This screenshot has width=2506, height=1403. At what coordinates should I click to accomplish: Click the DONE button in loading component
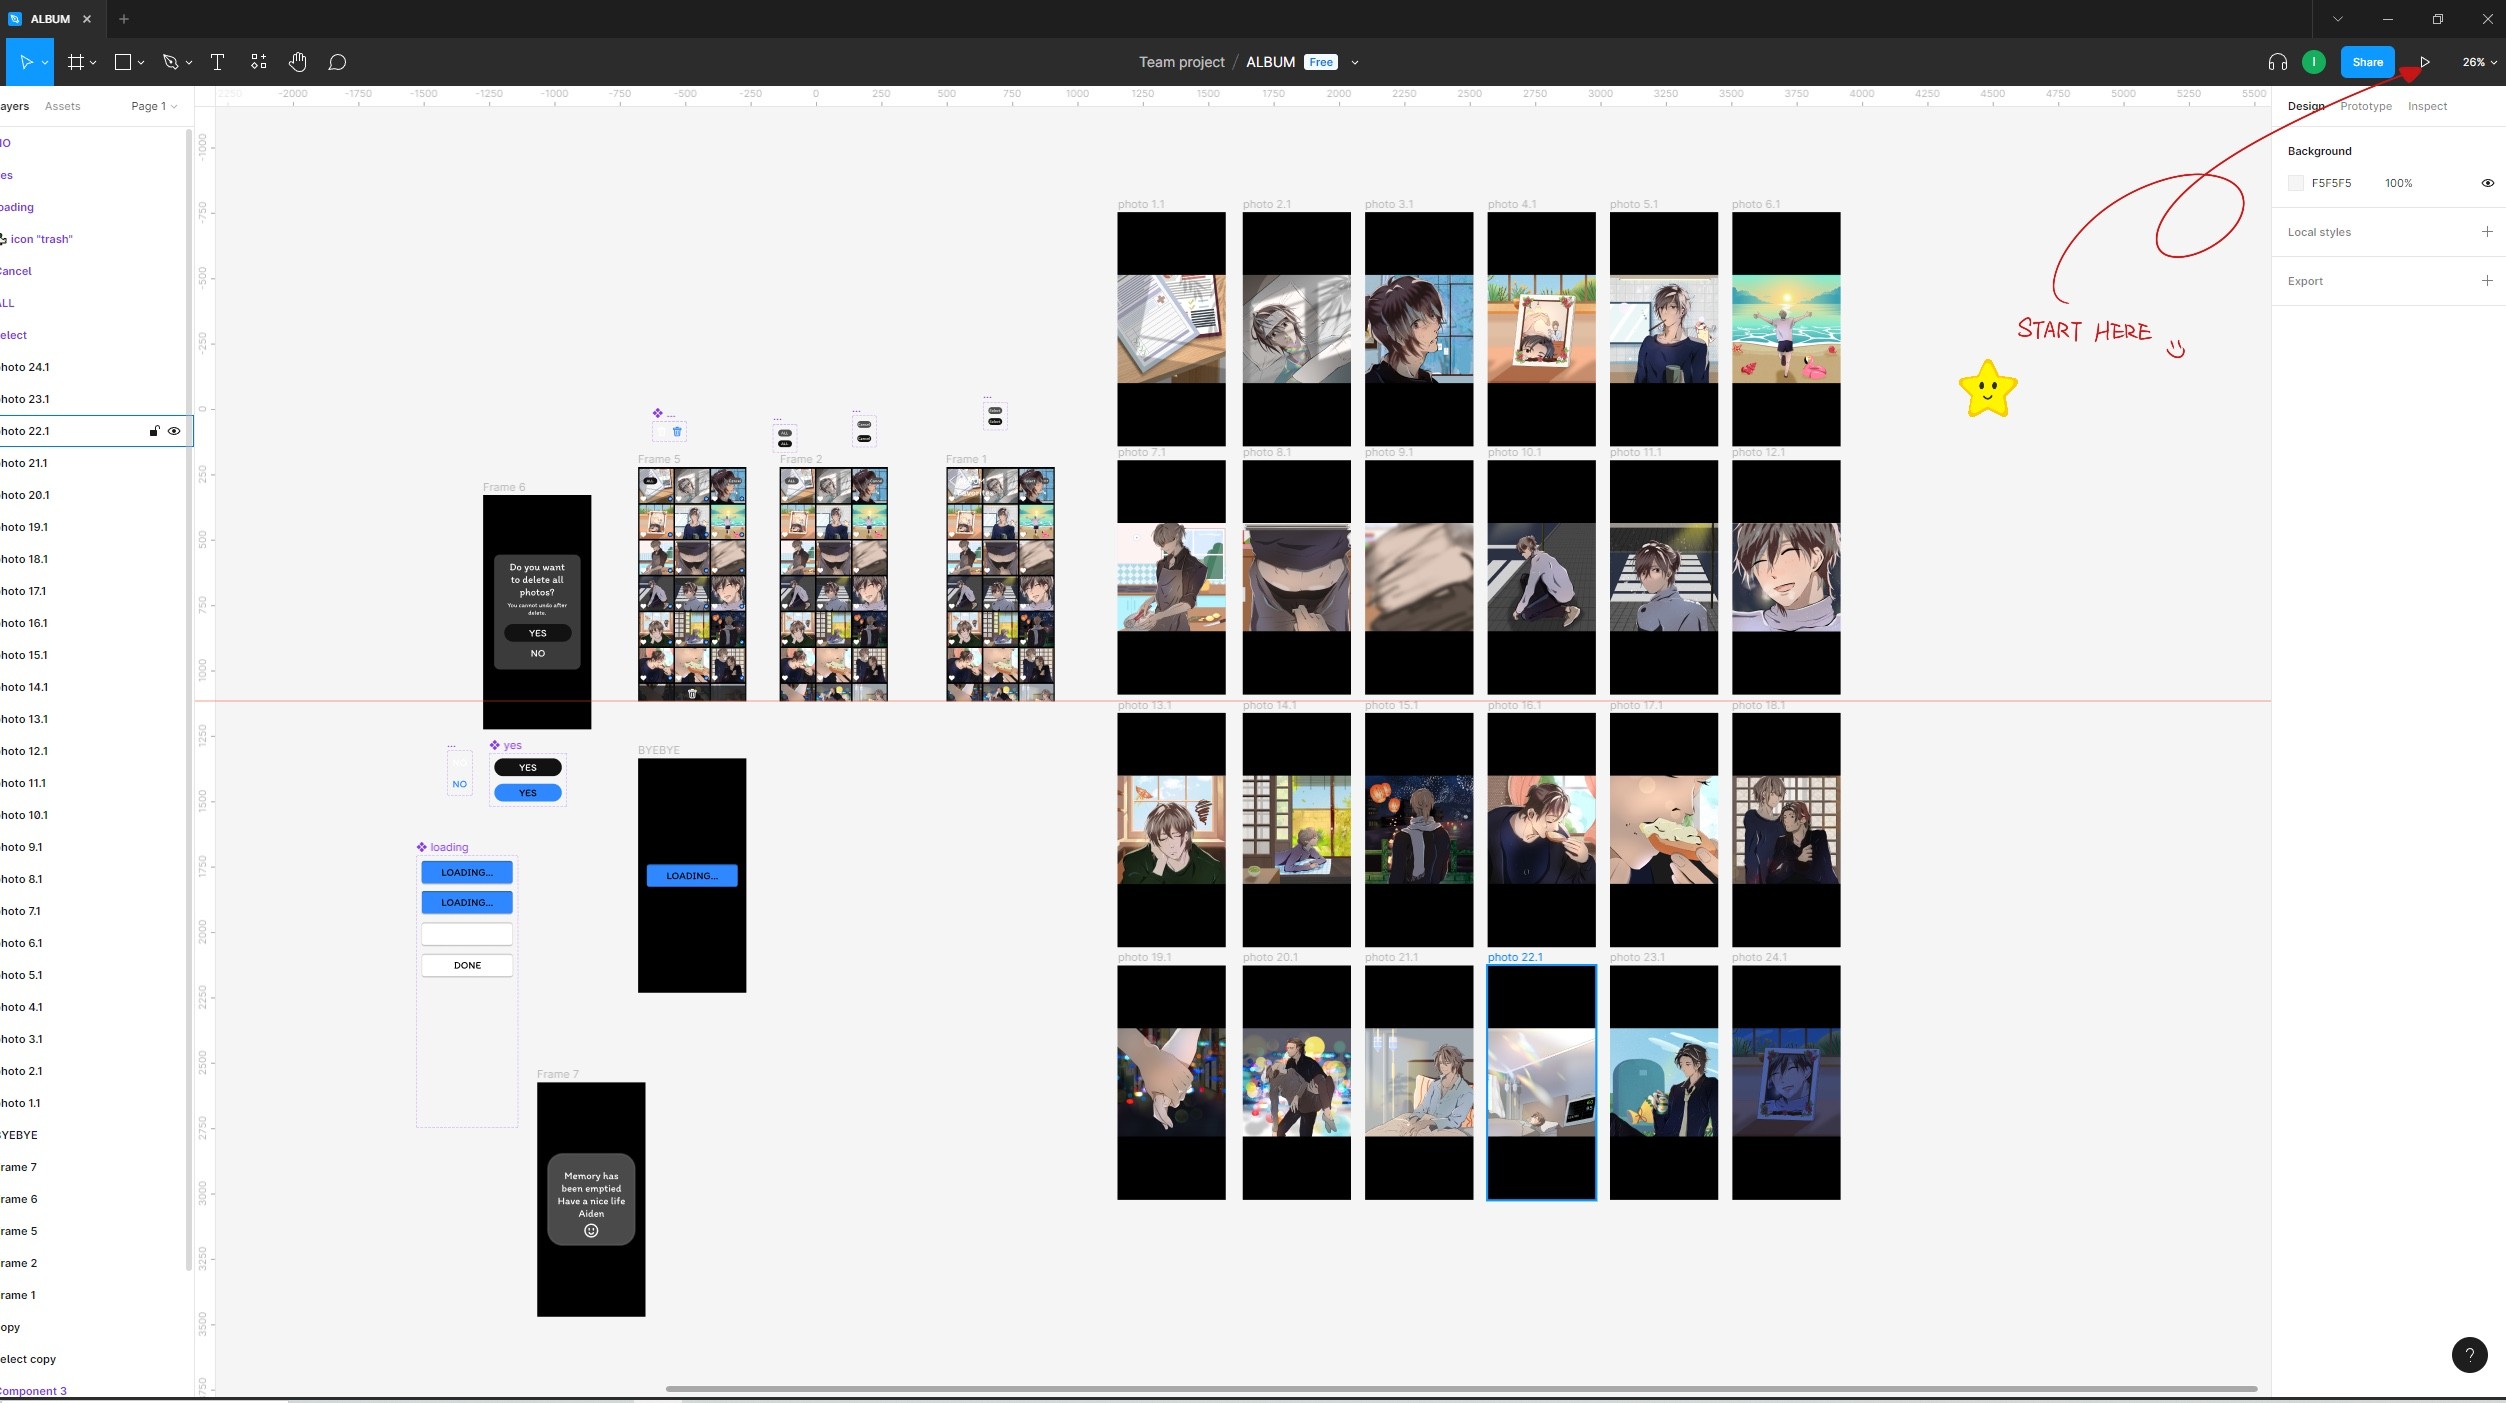pyautogui.click(x=467, y=966)
